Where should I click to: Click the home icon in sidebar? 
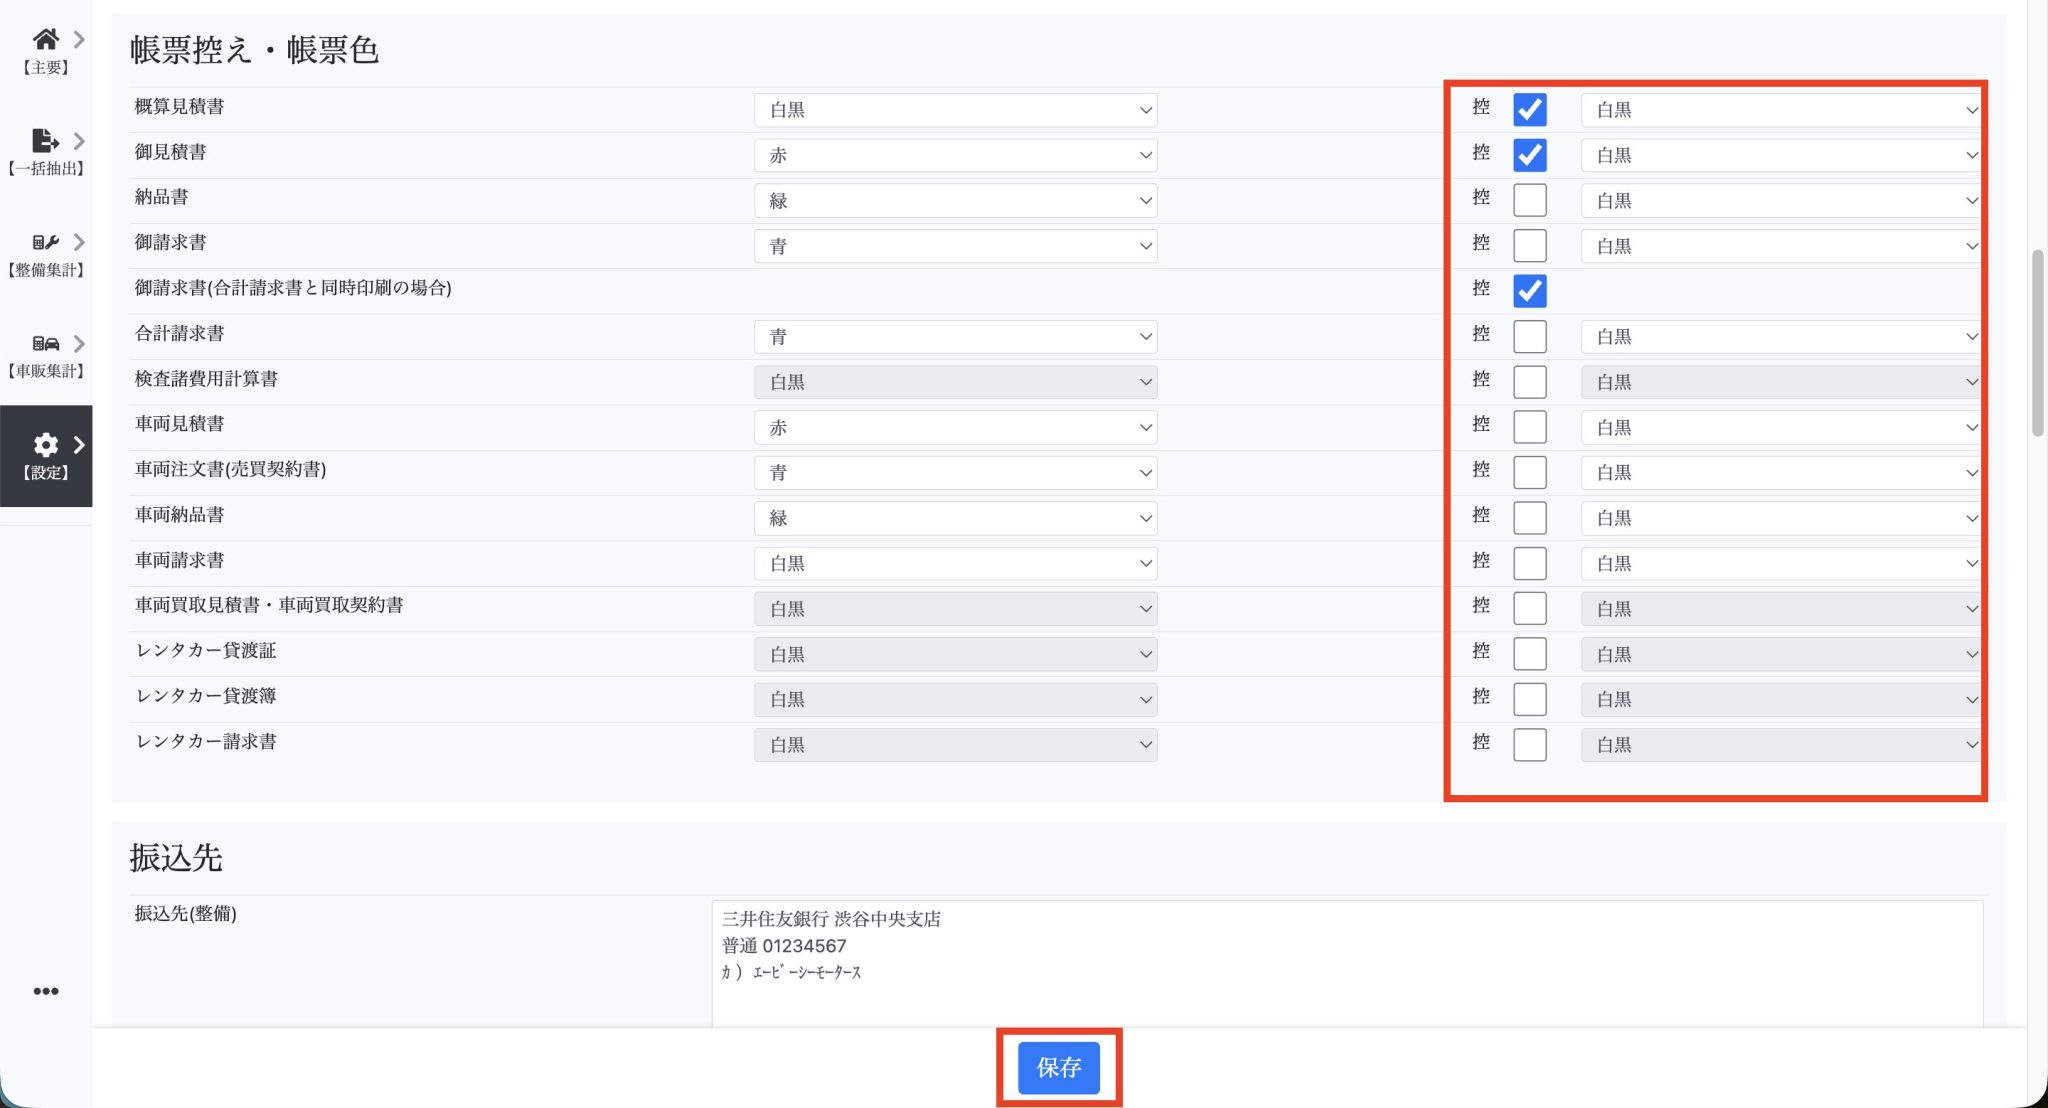pos(45,39)
